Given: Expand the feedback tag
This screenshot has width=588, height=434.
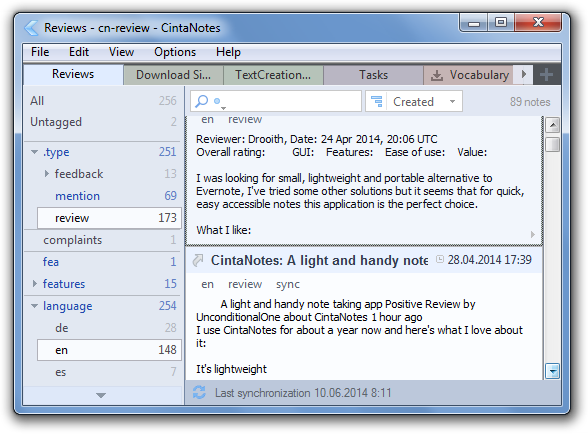Looking at the screenshot, I should [x=46, y=173].
